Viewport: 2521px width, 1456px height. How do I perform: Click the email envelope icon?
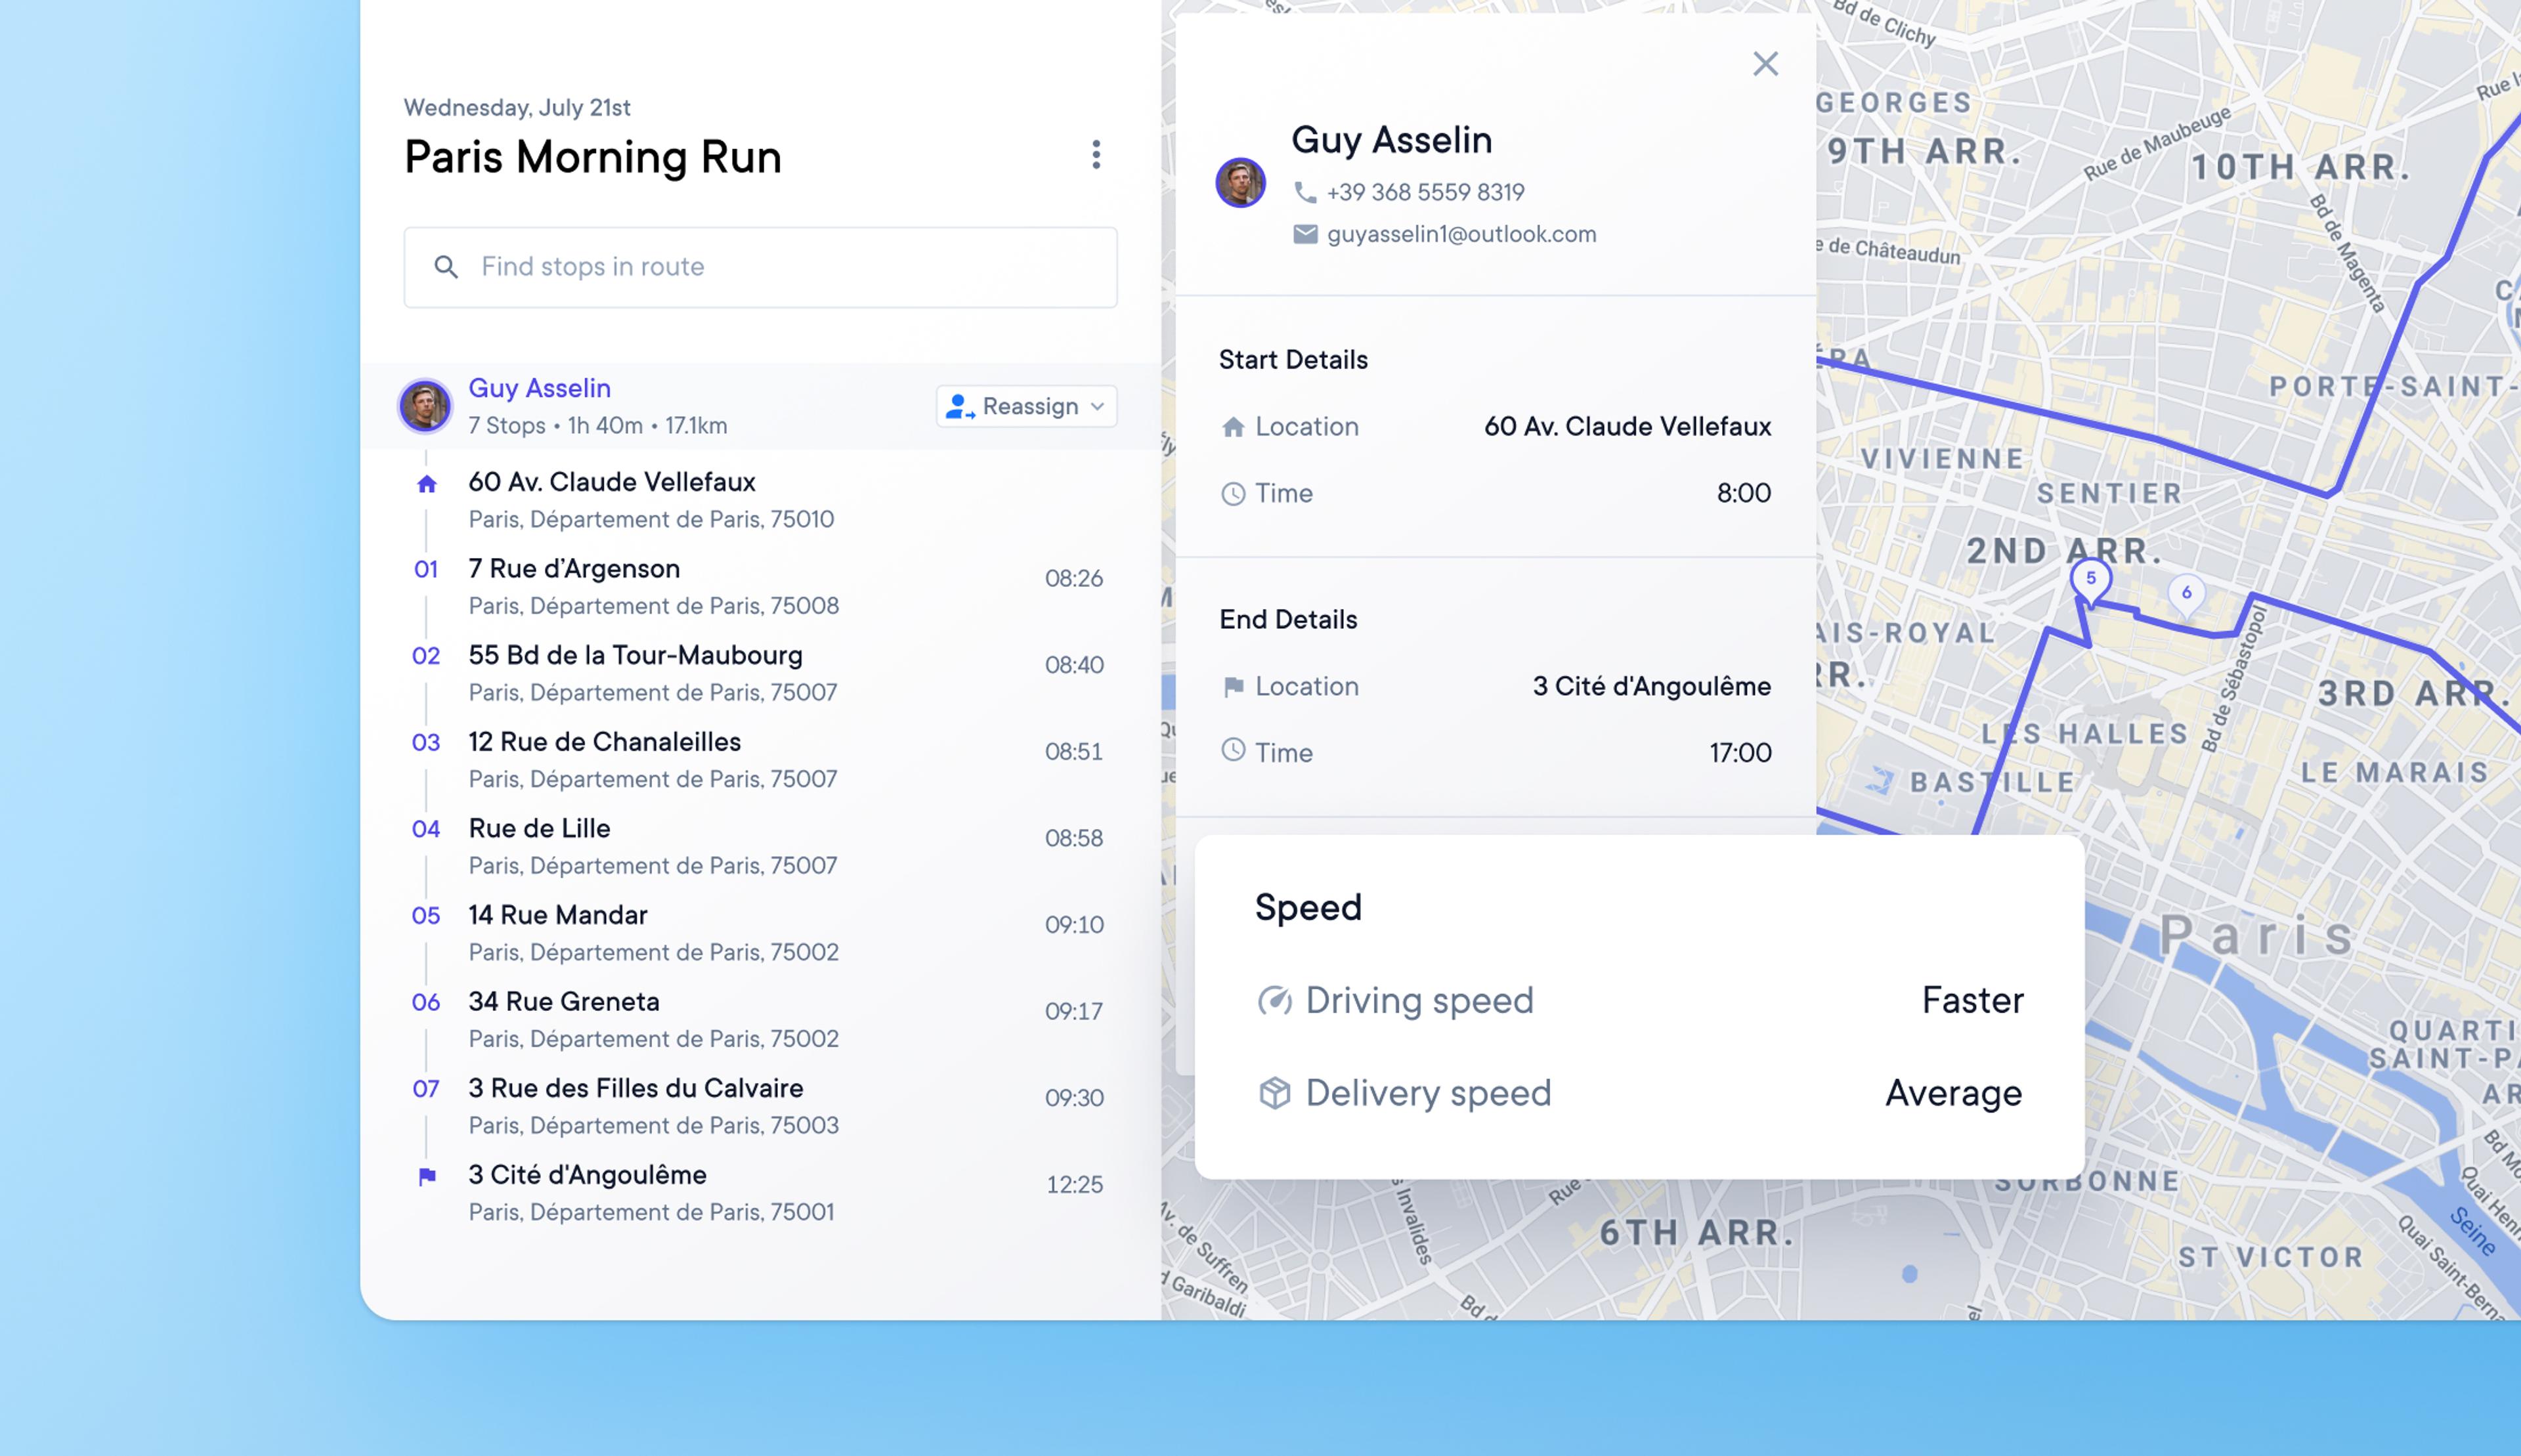click(x=1305, y=234)
